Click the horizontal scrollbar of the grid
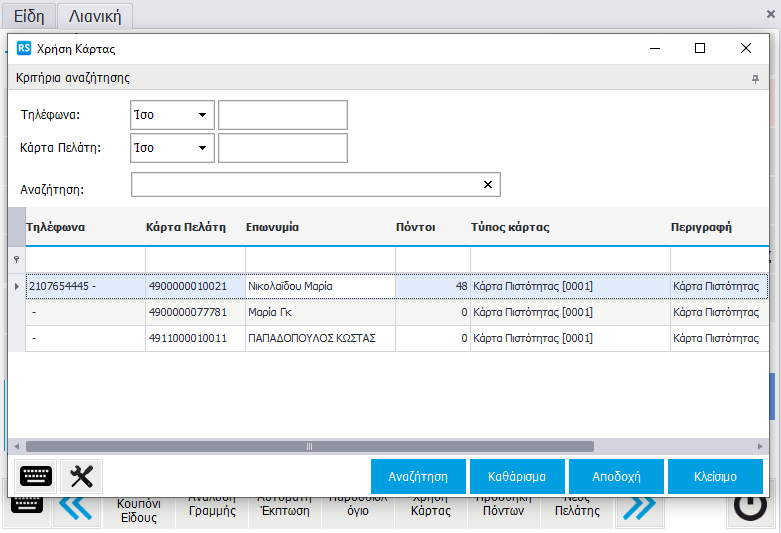The height and width of the screenshot is (533, 781). [x=310, y=447]
